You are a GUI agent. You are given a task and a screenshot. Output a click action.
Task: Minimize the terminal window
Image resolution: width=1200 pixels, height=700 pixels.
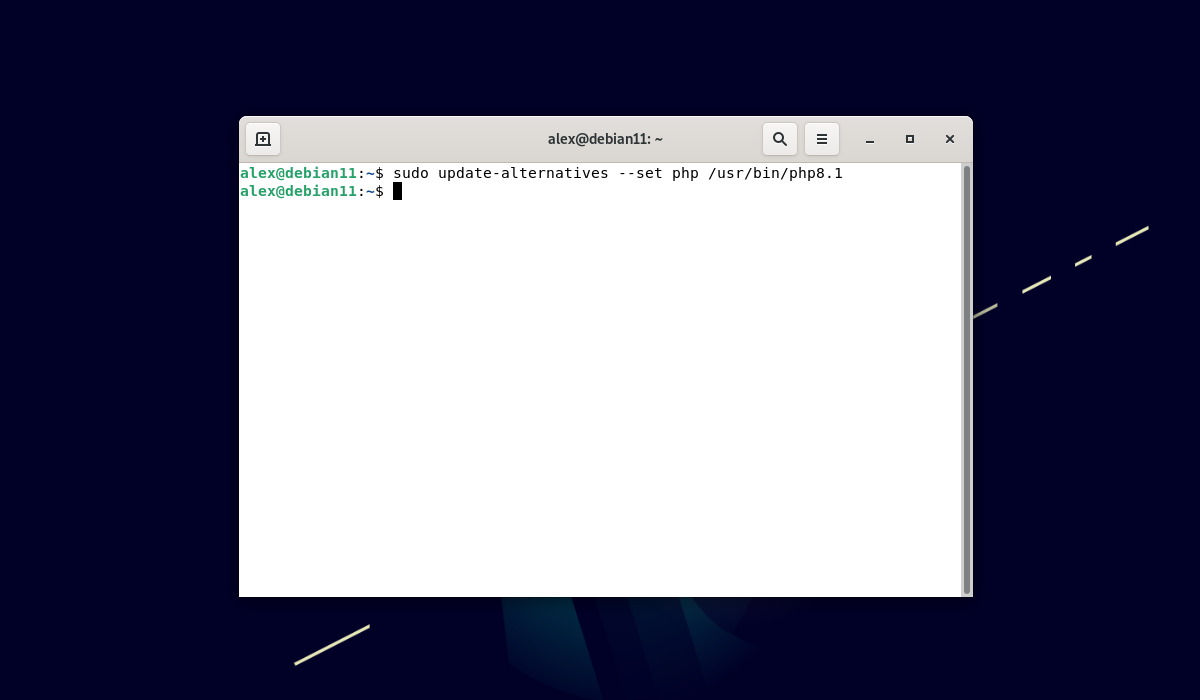click(x=870, y=140)
